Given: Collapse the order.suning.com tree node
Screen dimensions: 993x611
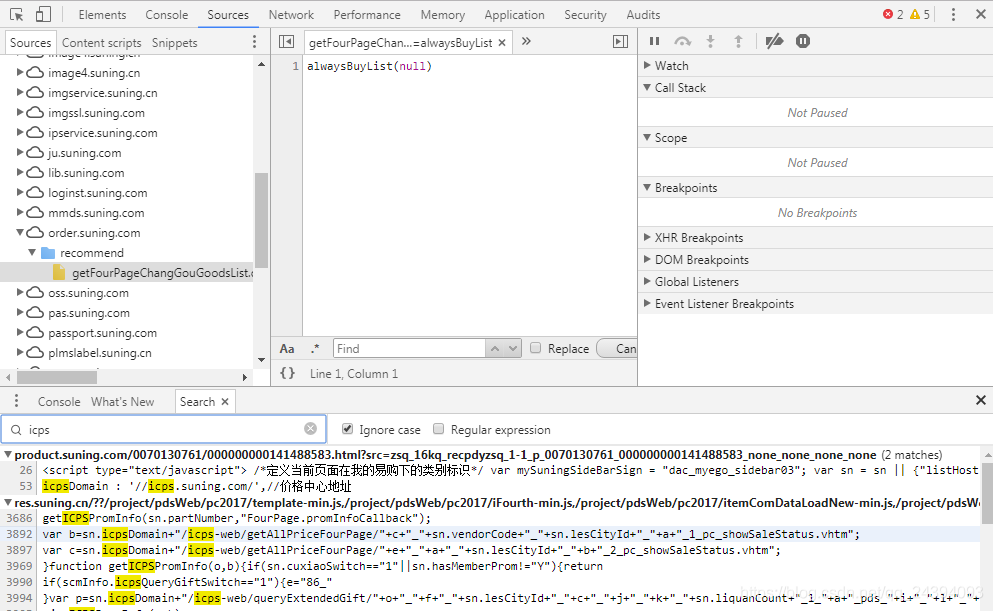Looking at the screenshot, I should [x=20, y=232].
